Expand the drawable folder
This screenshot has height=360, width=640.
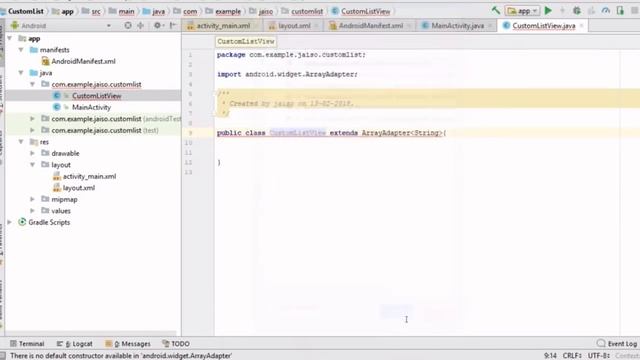coord(32,153)
